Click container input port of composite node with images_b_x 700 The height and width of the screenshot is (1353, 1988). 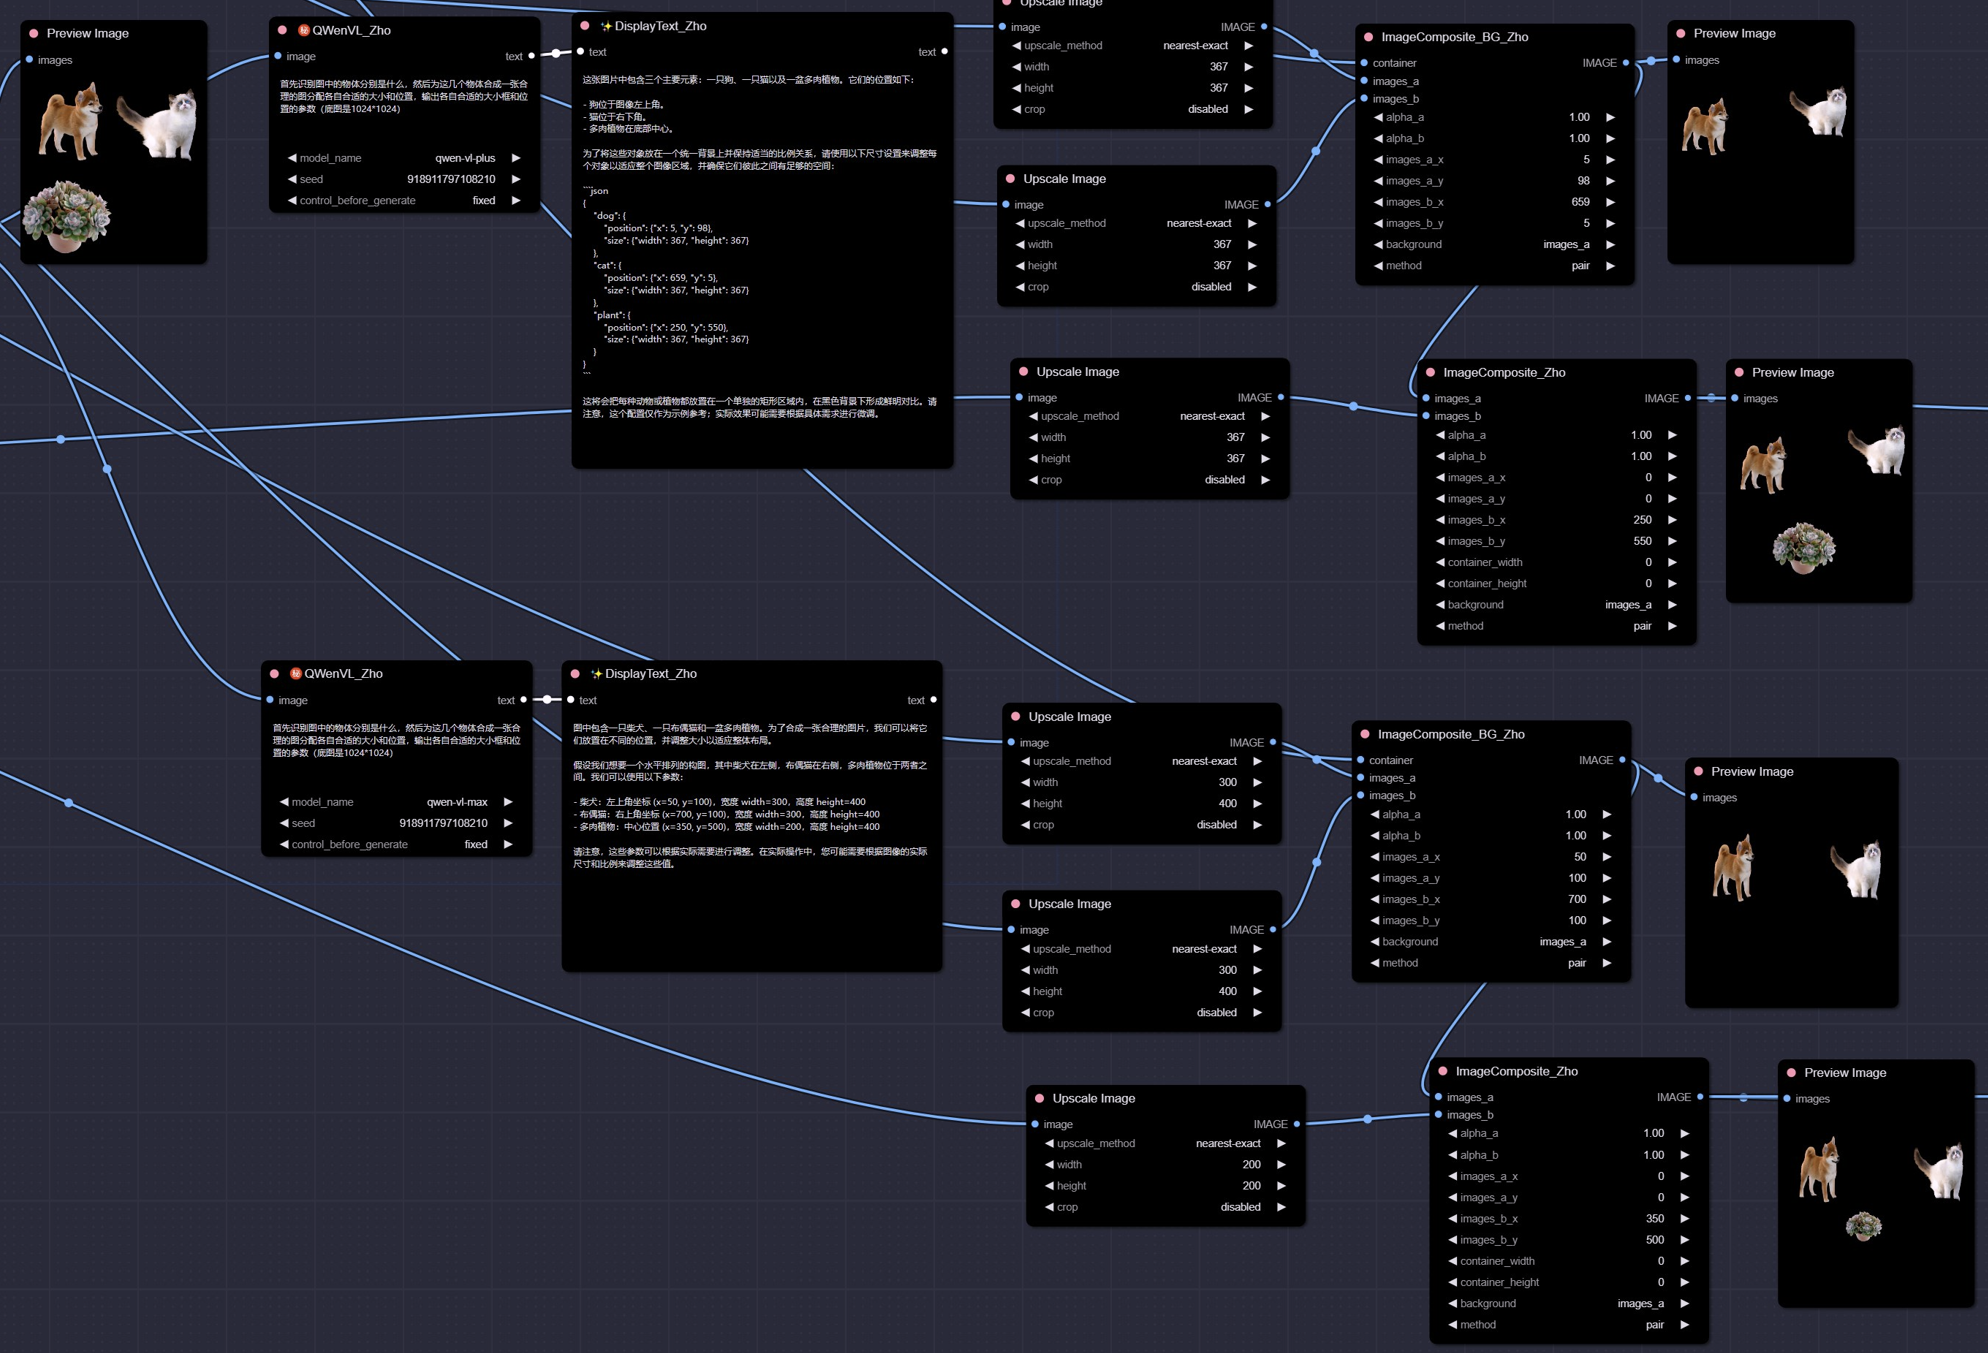click(1361, 760)
